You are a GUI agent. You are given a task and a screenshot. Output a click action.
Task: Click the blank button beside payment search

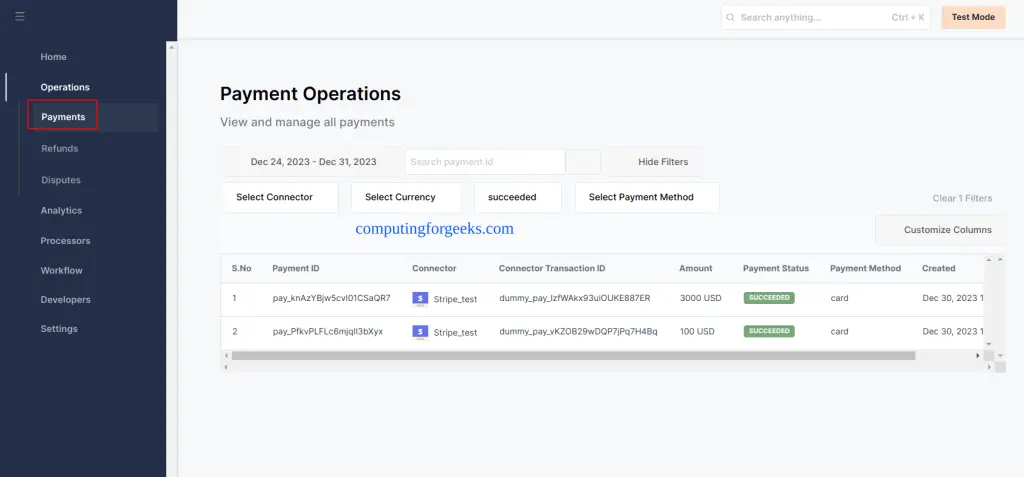point(583,162)
